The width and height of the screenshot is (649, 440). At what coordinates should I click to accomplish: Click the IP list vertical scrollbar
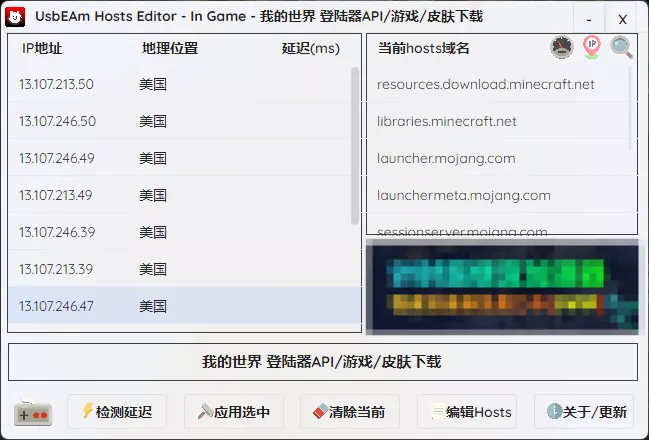coord(355,146)
